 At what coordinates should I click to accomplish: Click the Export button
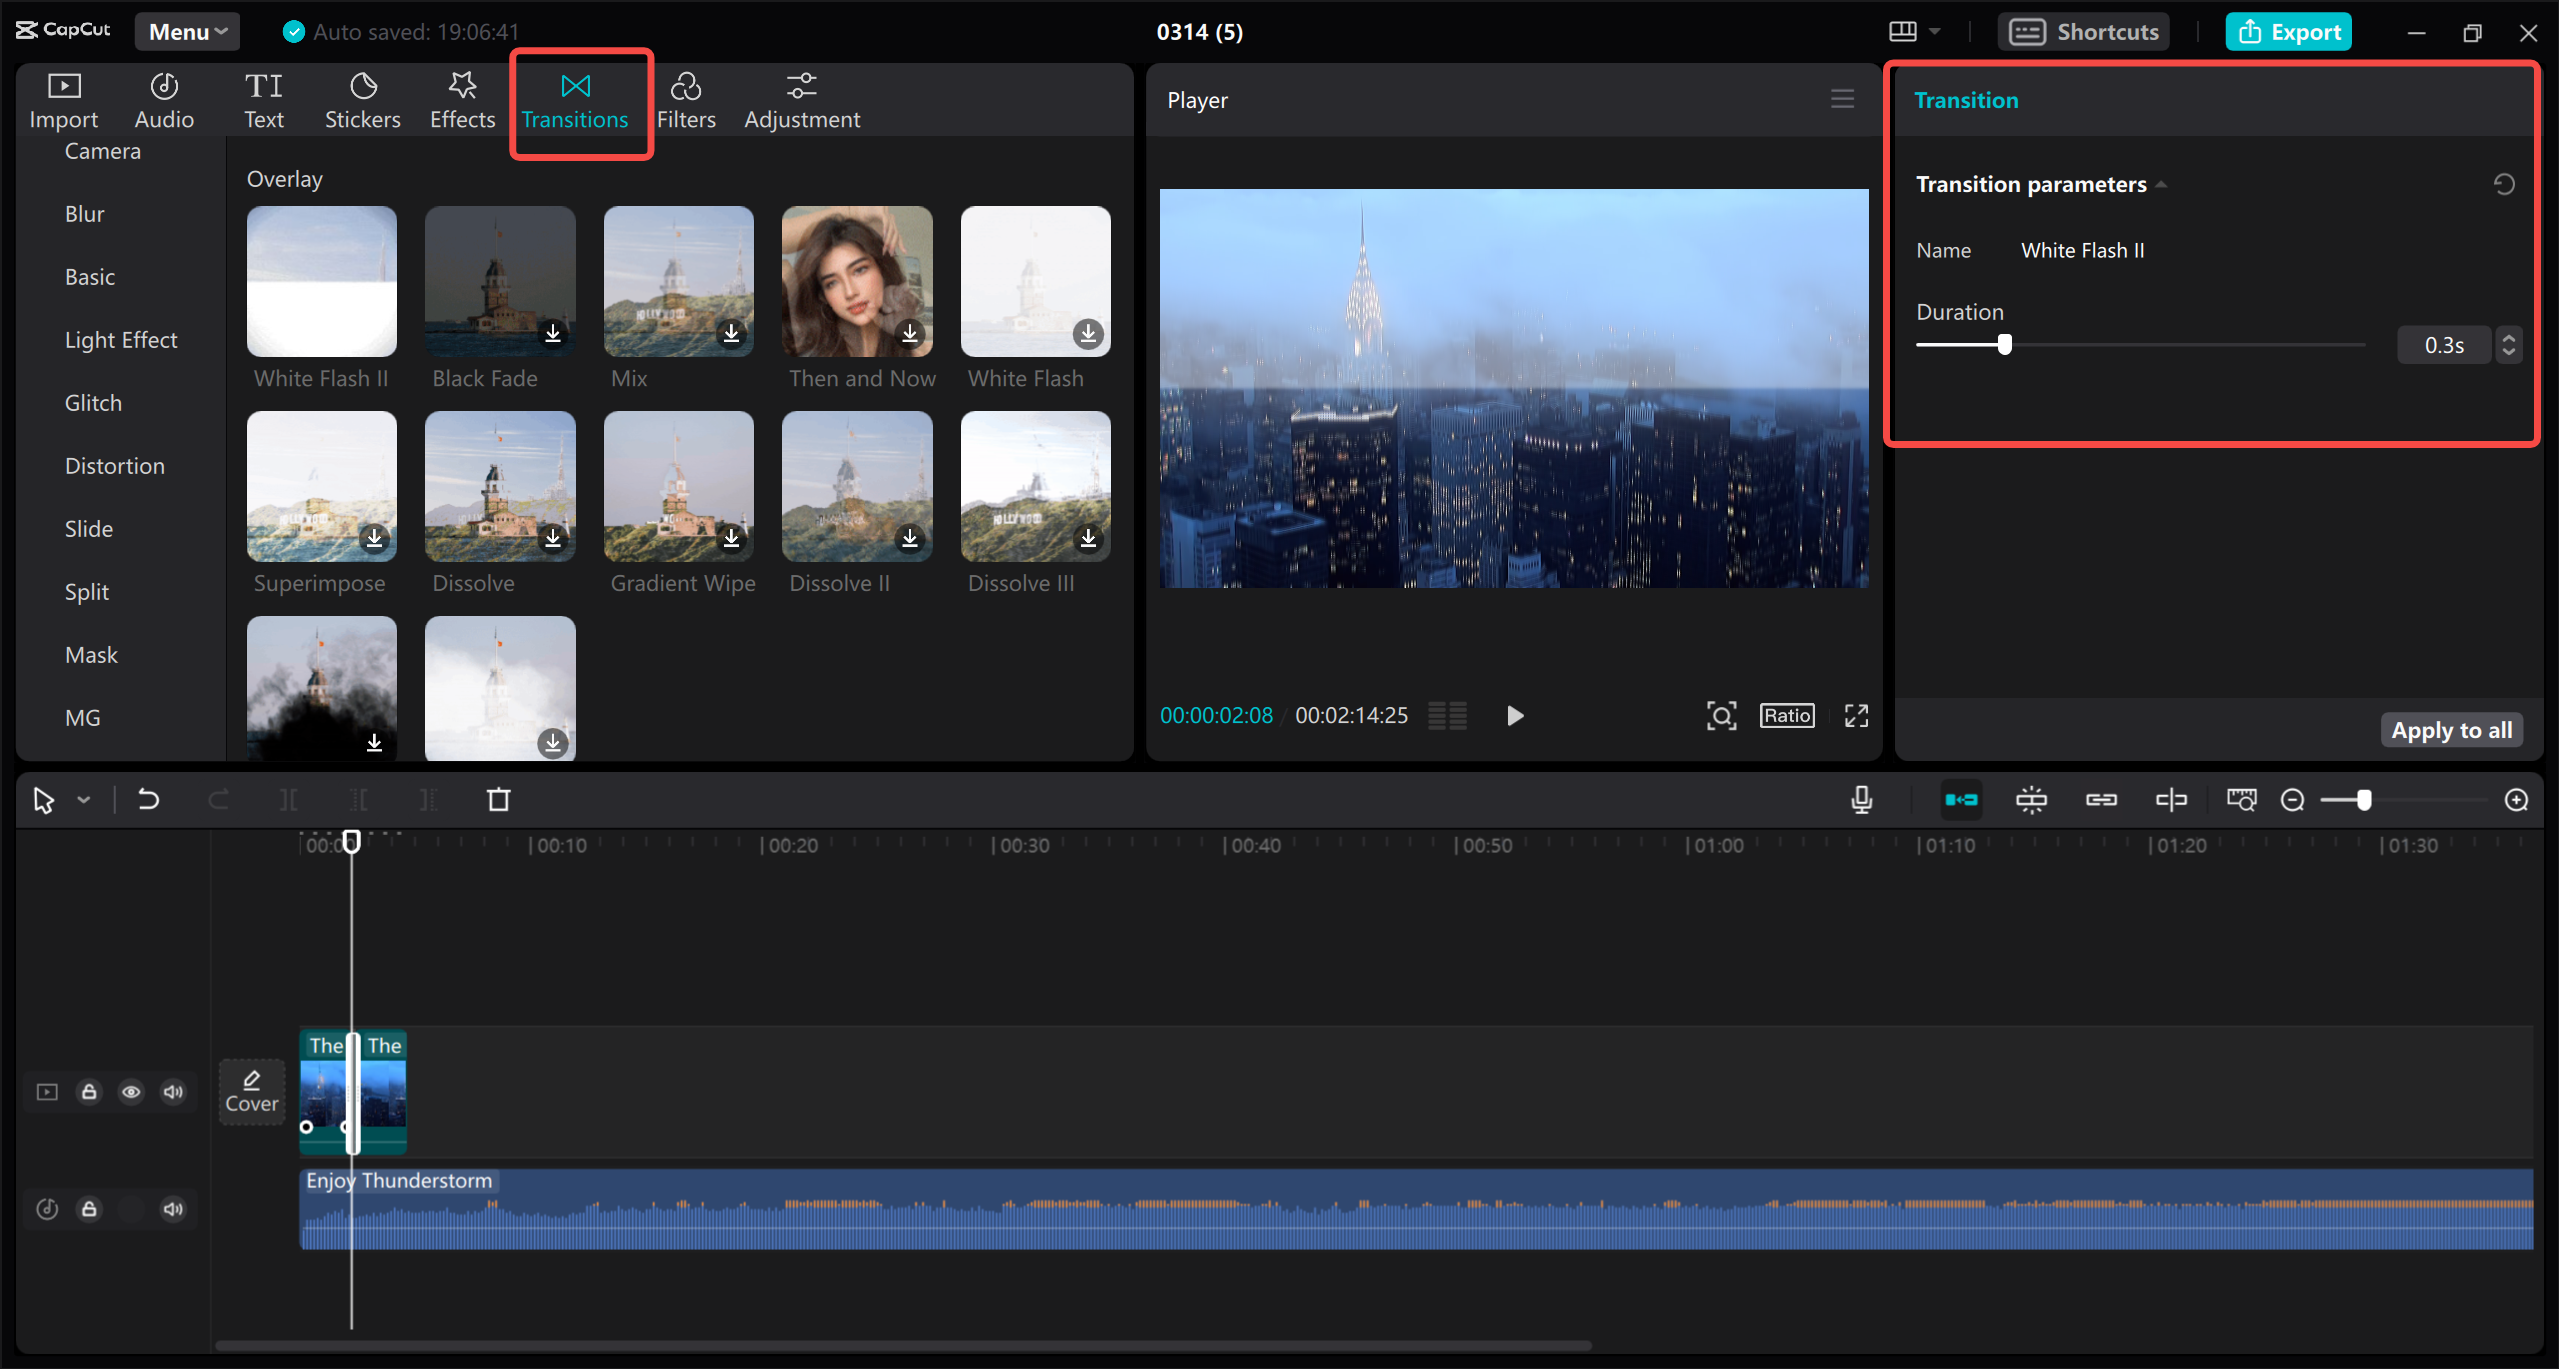pos(2288,31)
